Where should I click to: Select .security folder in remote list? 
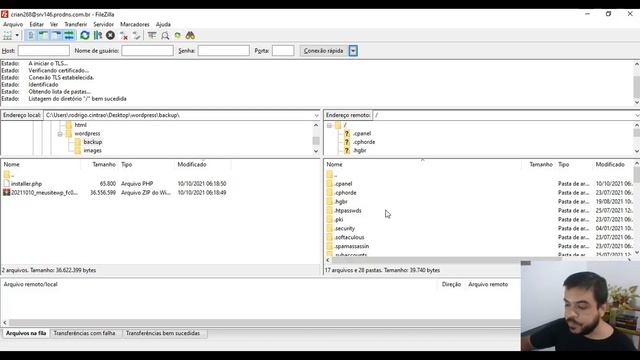[344, 229]
